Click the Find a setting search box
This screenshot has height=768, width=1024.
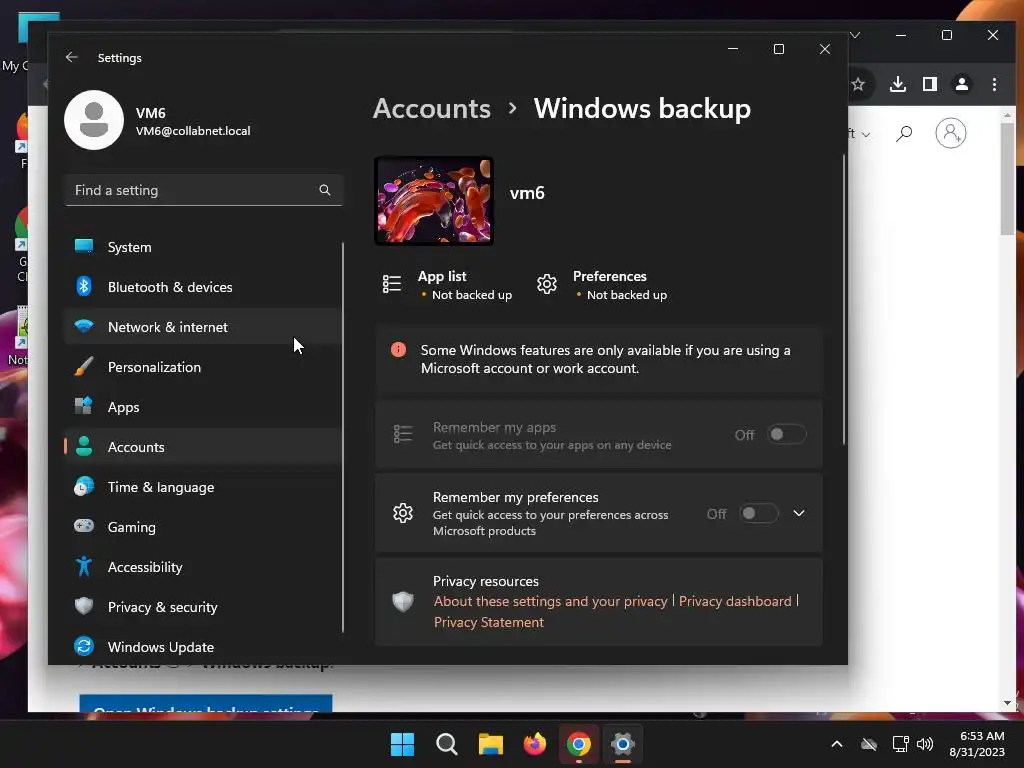click(203, 190)
